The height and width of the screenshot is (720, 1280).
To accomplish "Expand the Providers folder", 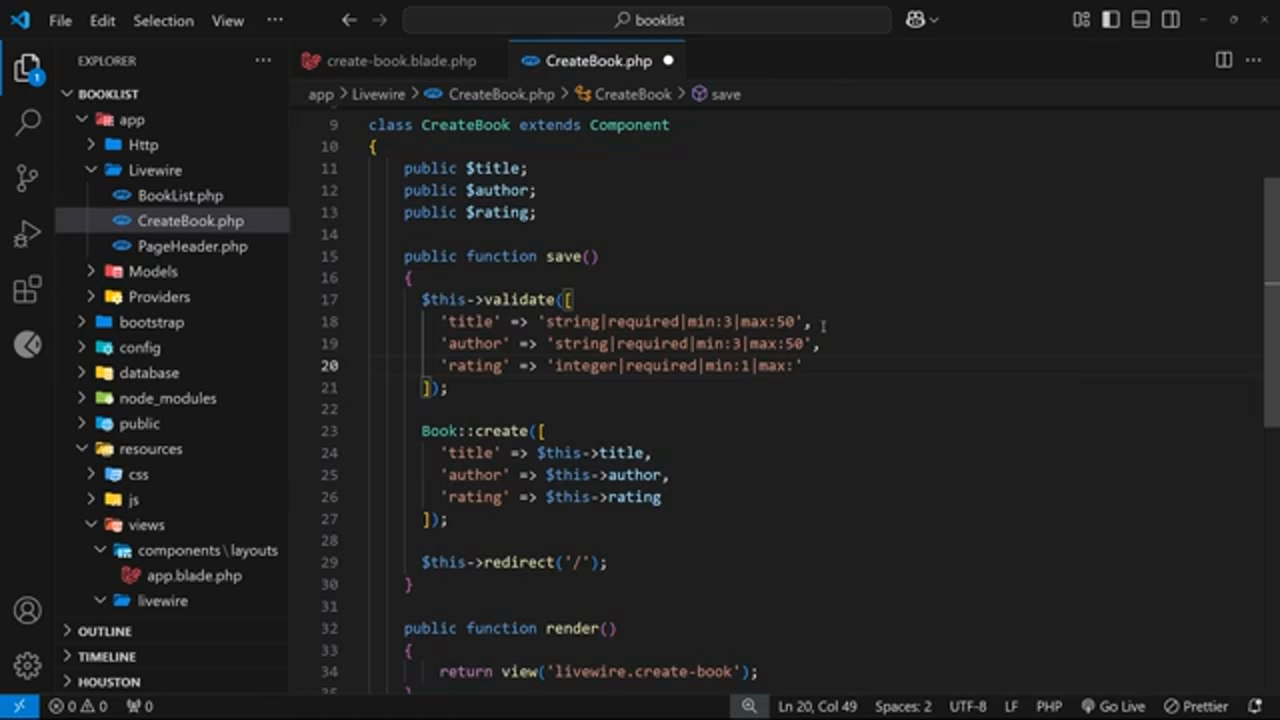I will [x=158, y=297].
